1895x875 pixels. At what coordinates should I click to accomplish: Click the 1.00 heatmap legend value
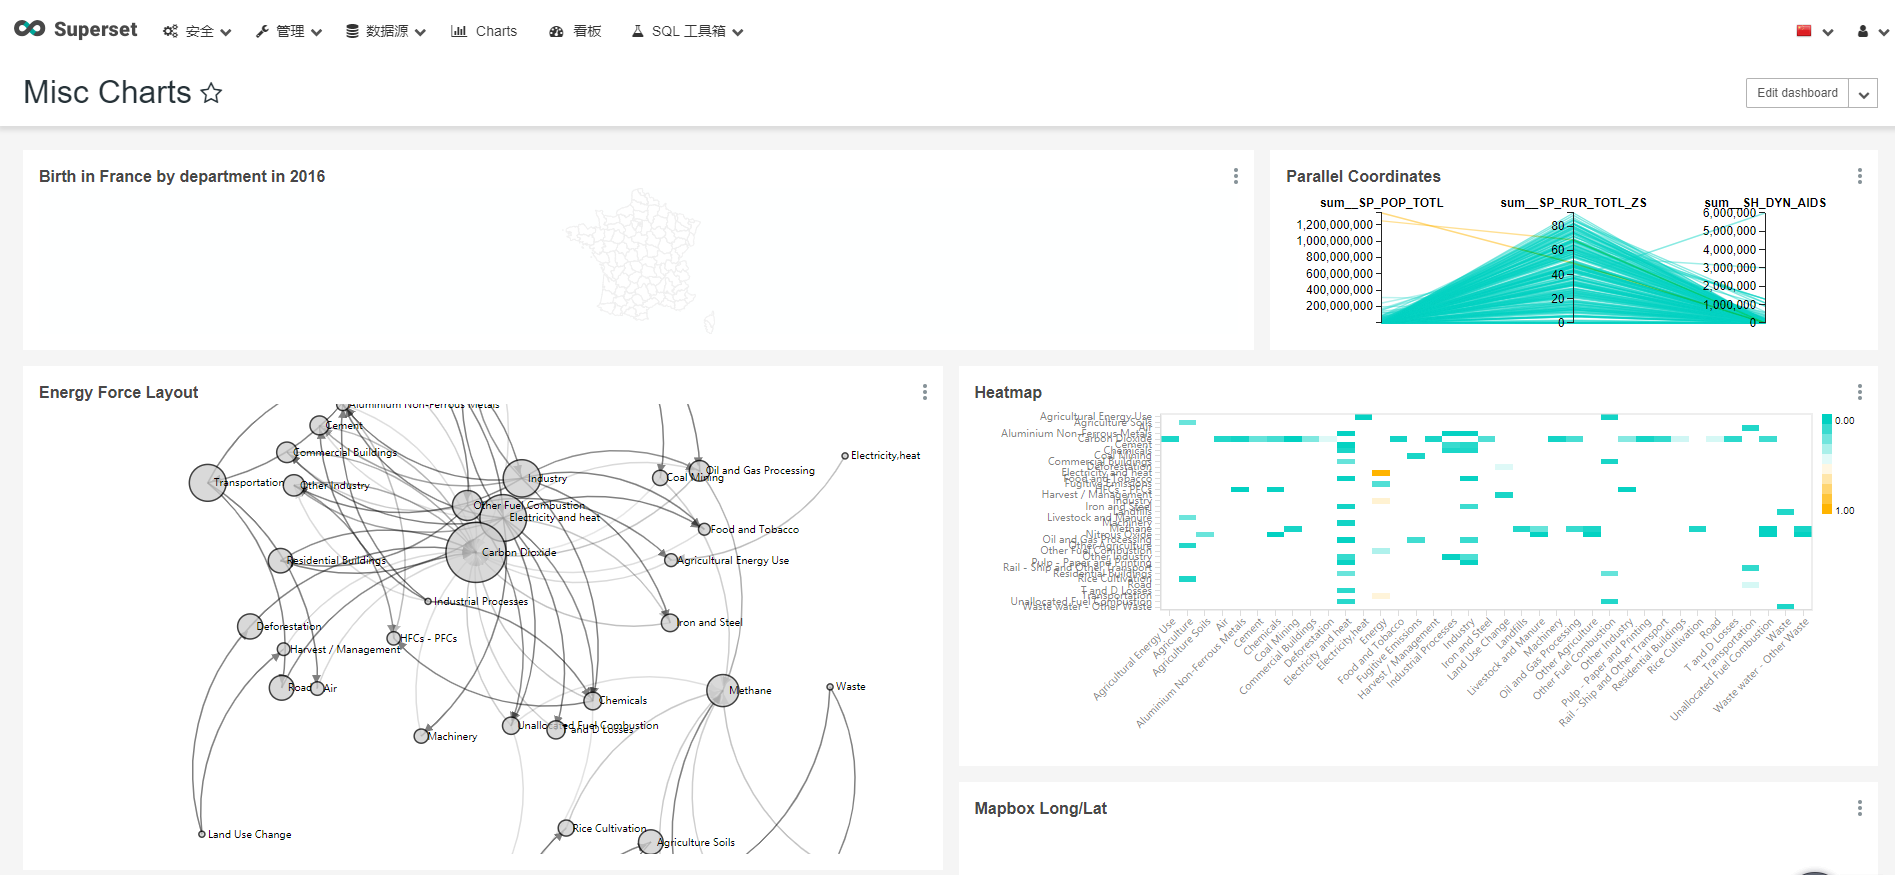click(1845, 511)
